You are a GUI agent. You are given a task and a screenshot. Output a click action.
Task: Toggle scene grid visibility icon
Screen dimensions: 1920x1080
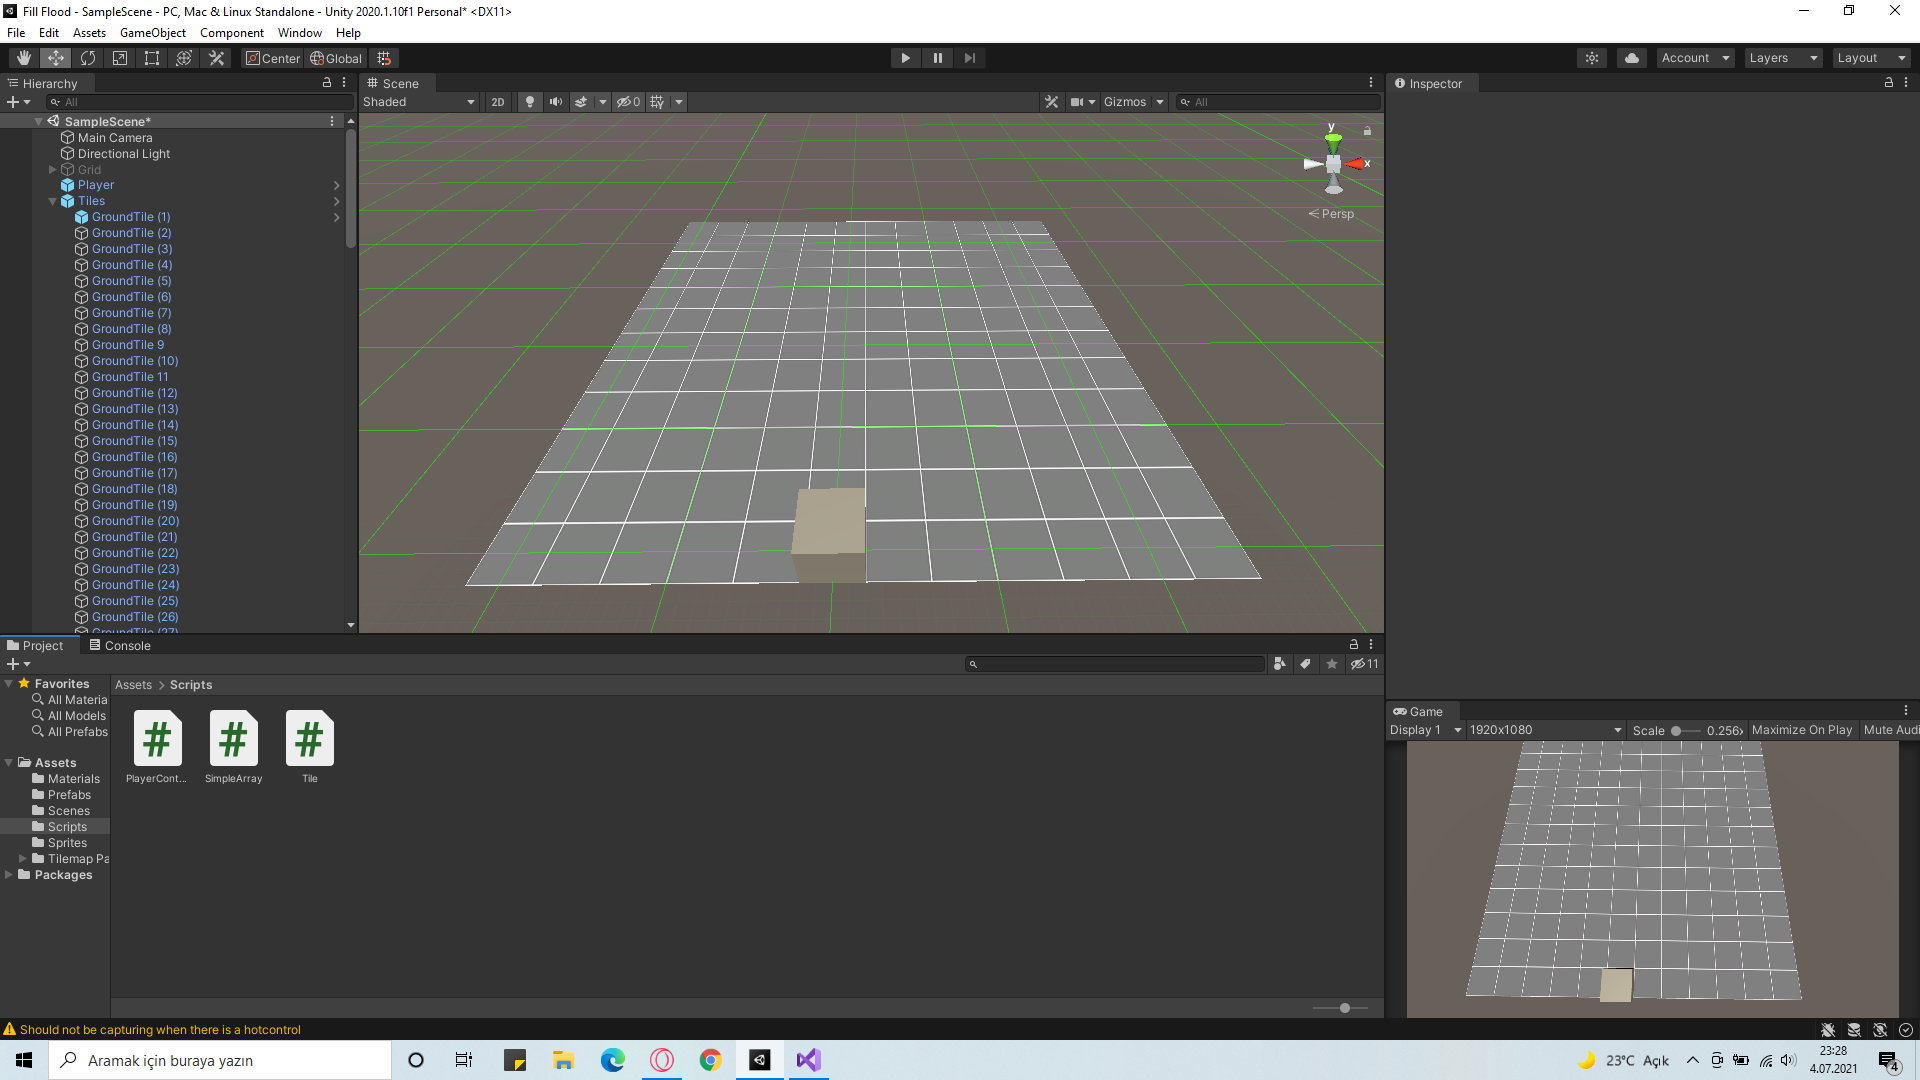[x=657, y=102]
